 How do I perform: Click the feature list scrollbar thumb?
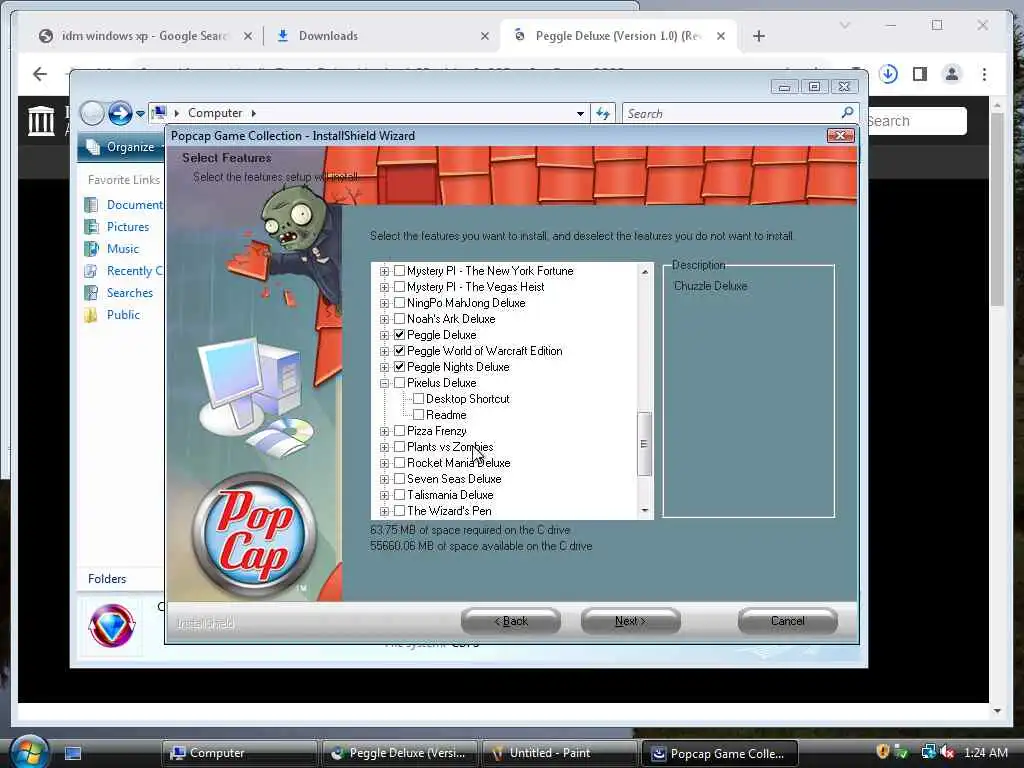644,444
